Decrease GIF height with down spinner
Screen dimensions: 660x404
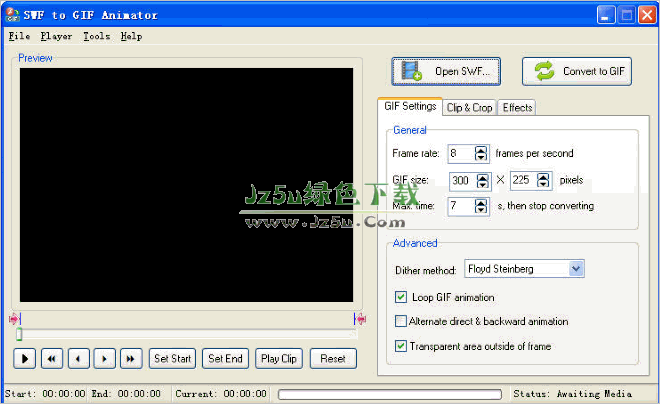(x=543, y=184)
